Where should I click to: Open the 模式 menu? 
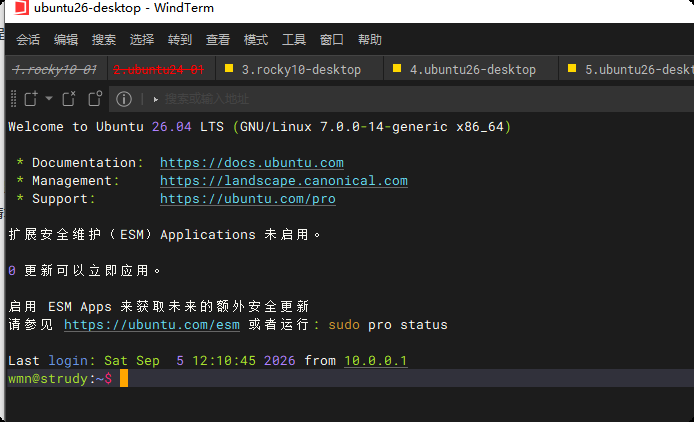pyautogui.click(x=256, y=40)
